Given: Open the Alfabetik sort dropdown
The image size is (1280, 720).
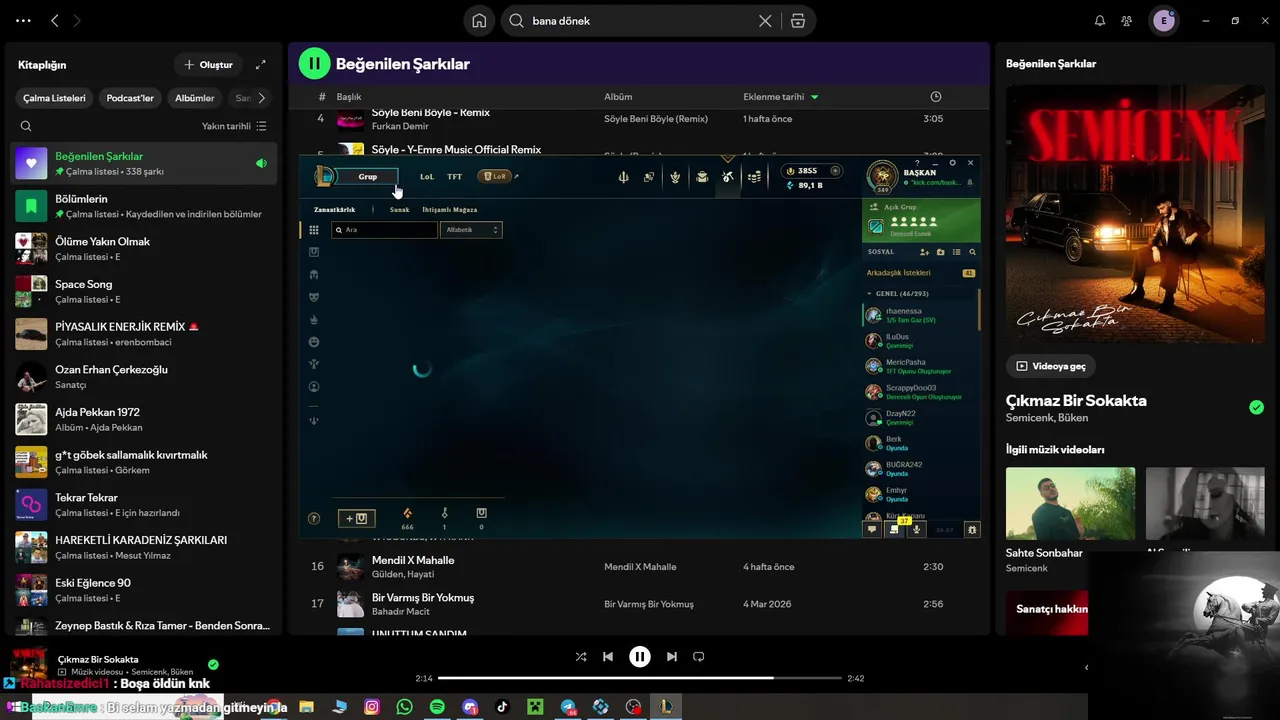Looking at the screenshot, I should click(471, 230).
